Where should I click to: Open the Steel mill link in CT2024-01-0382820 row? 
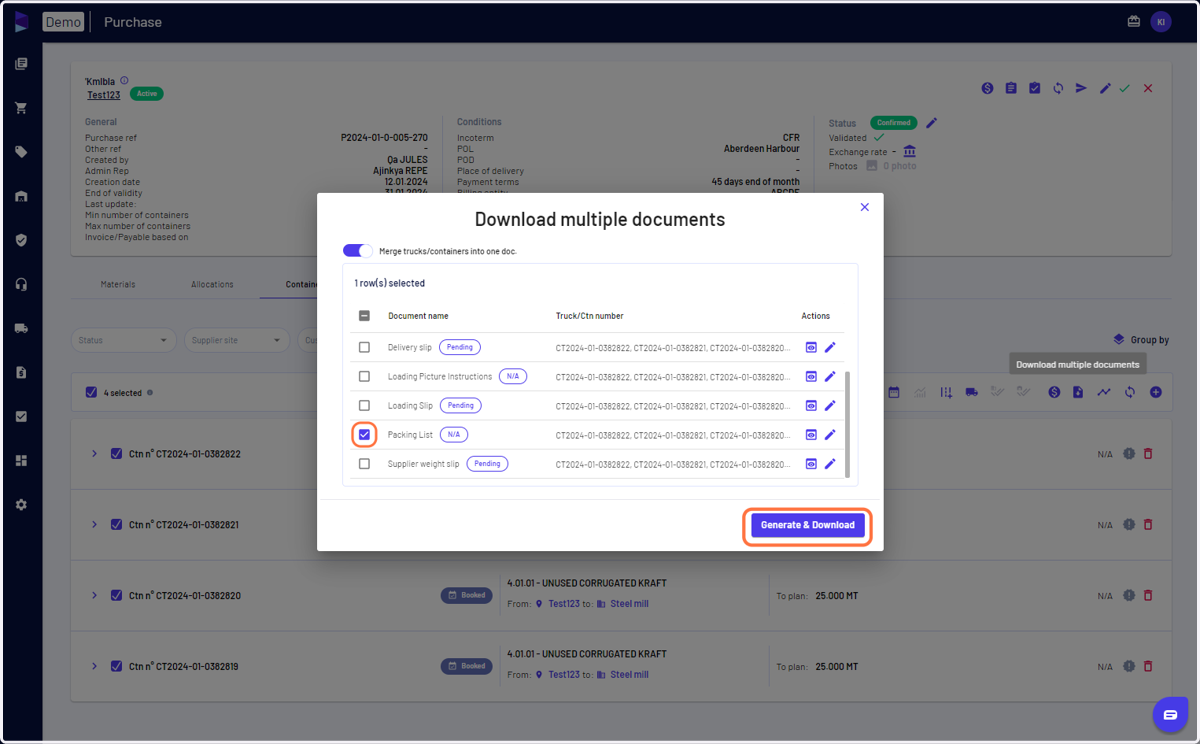(x=629, y=604)
